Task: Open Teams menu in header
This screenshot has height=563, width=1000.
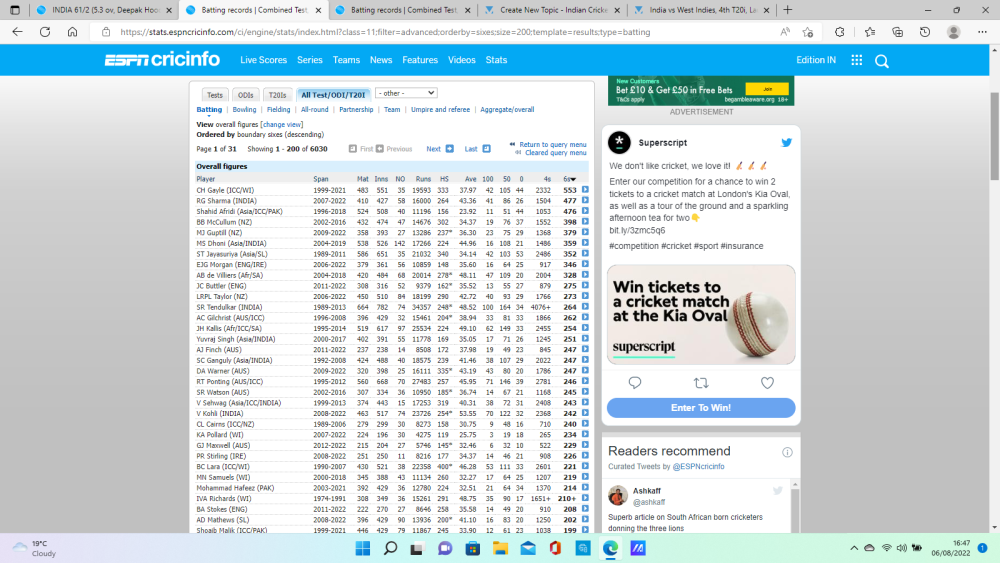Action: pyautogui.click(x=346, y=60)
